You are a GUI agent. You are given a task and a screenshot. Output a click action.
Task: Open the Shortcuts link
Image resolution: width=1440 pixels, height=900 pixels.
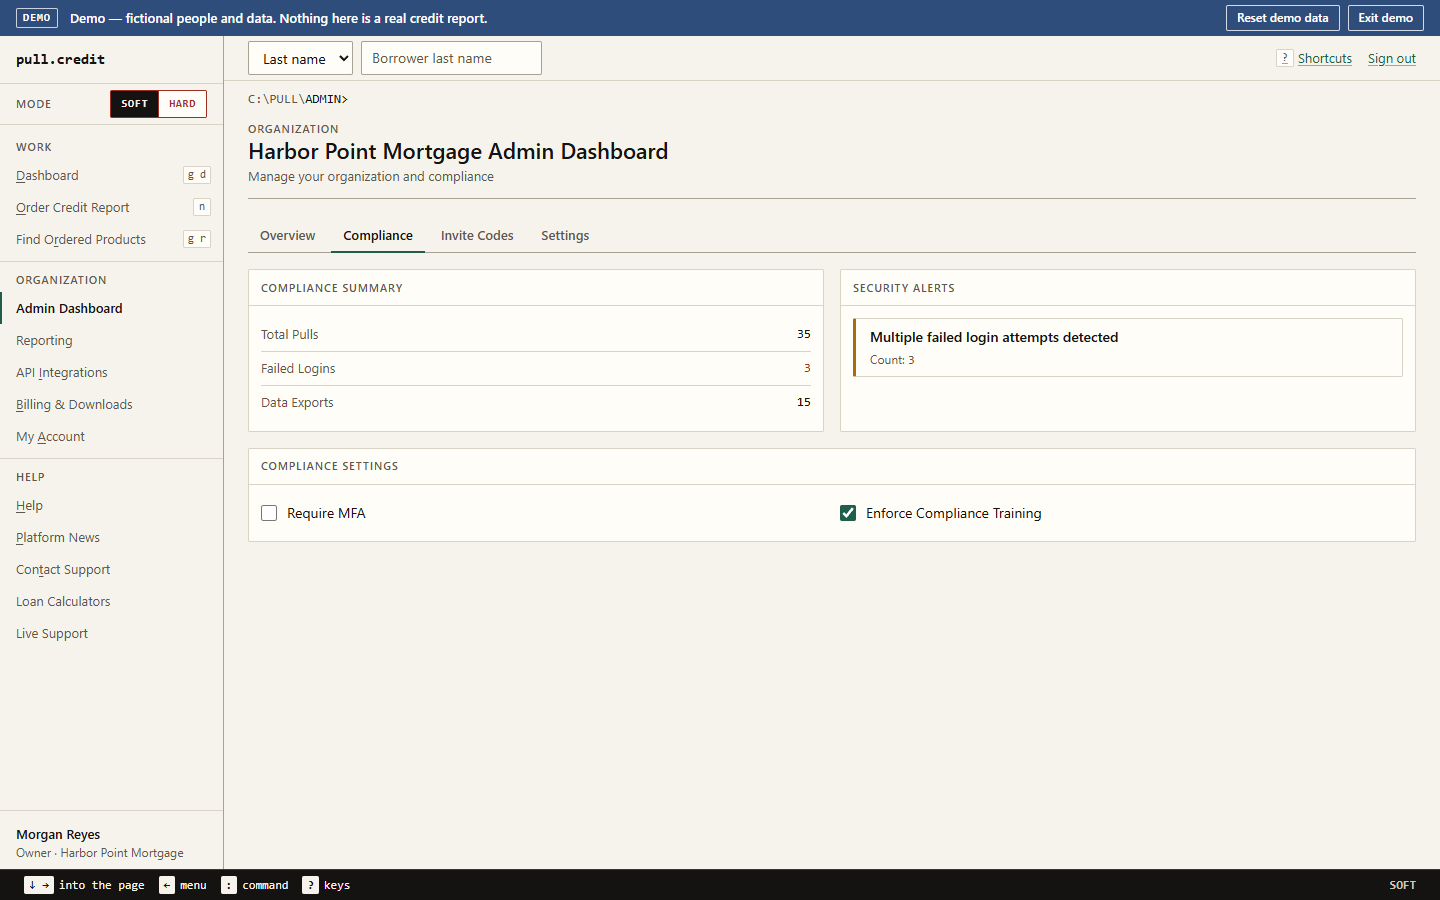point(1325,59)
